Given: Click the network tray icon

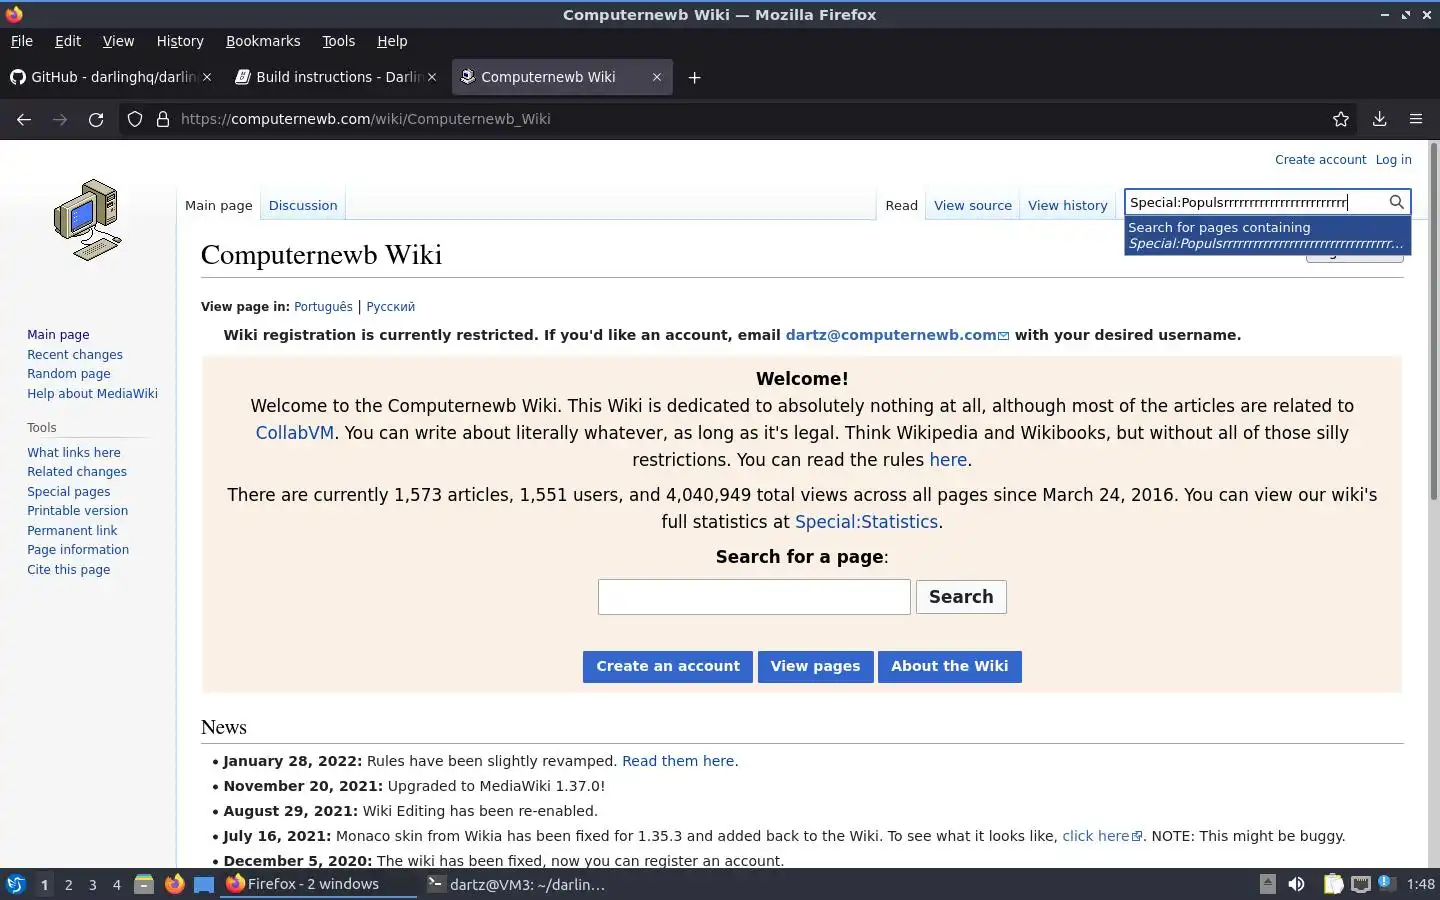Looking at the screenshot, I should pyautogui.click(x=1361, y=884).
